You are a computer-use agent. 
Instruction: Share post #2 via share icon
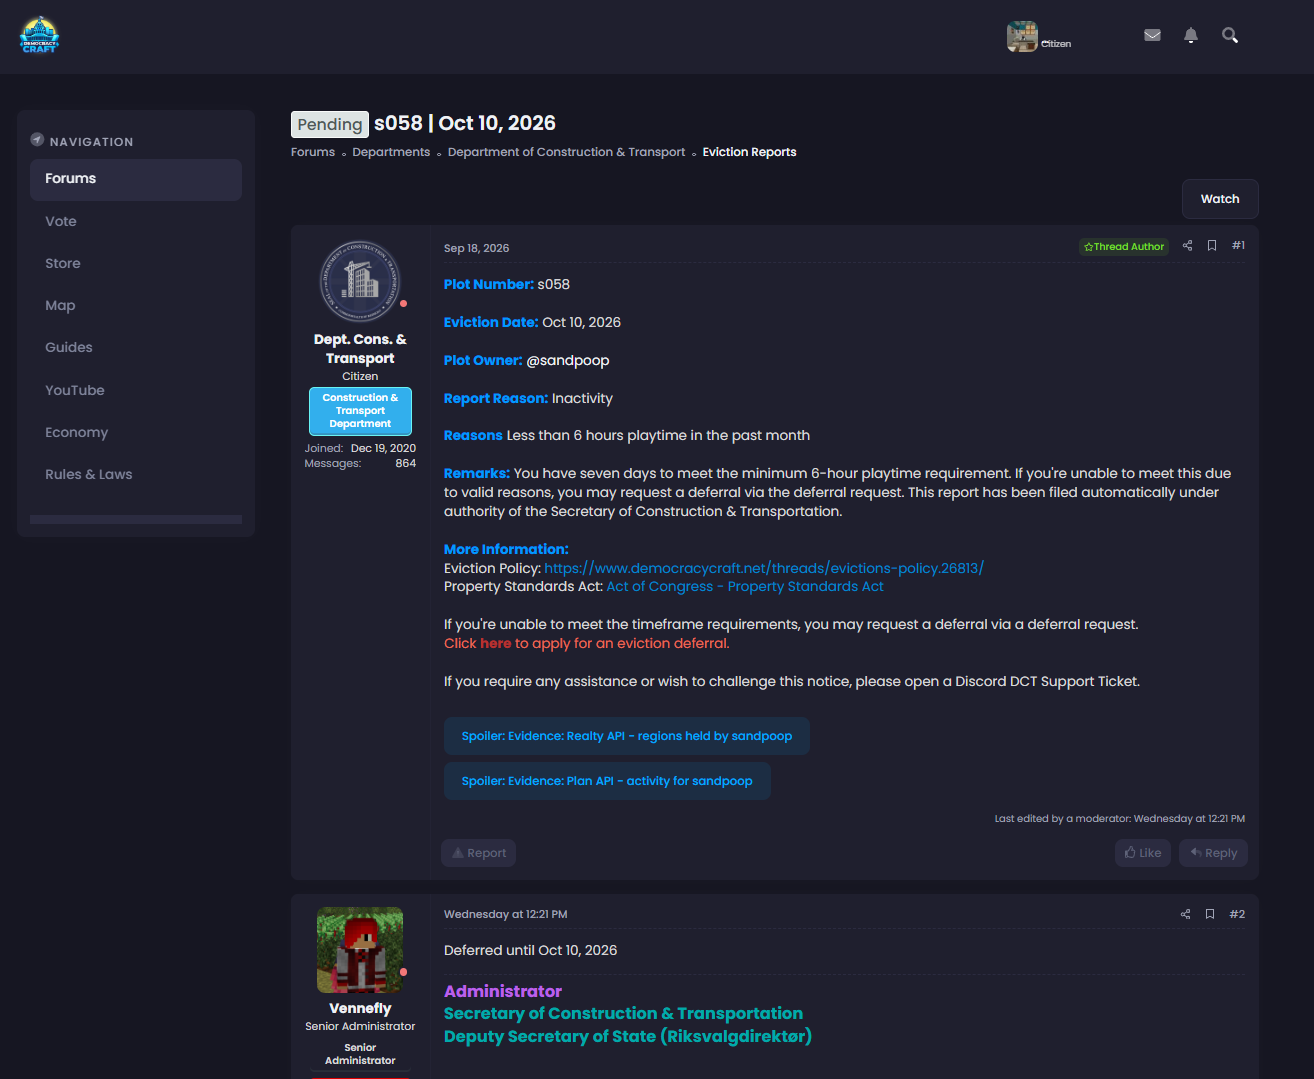(1185, 914)
